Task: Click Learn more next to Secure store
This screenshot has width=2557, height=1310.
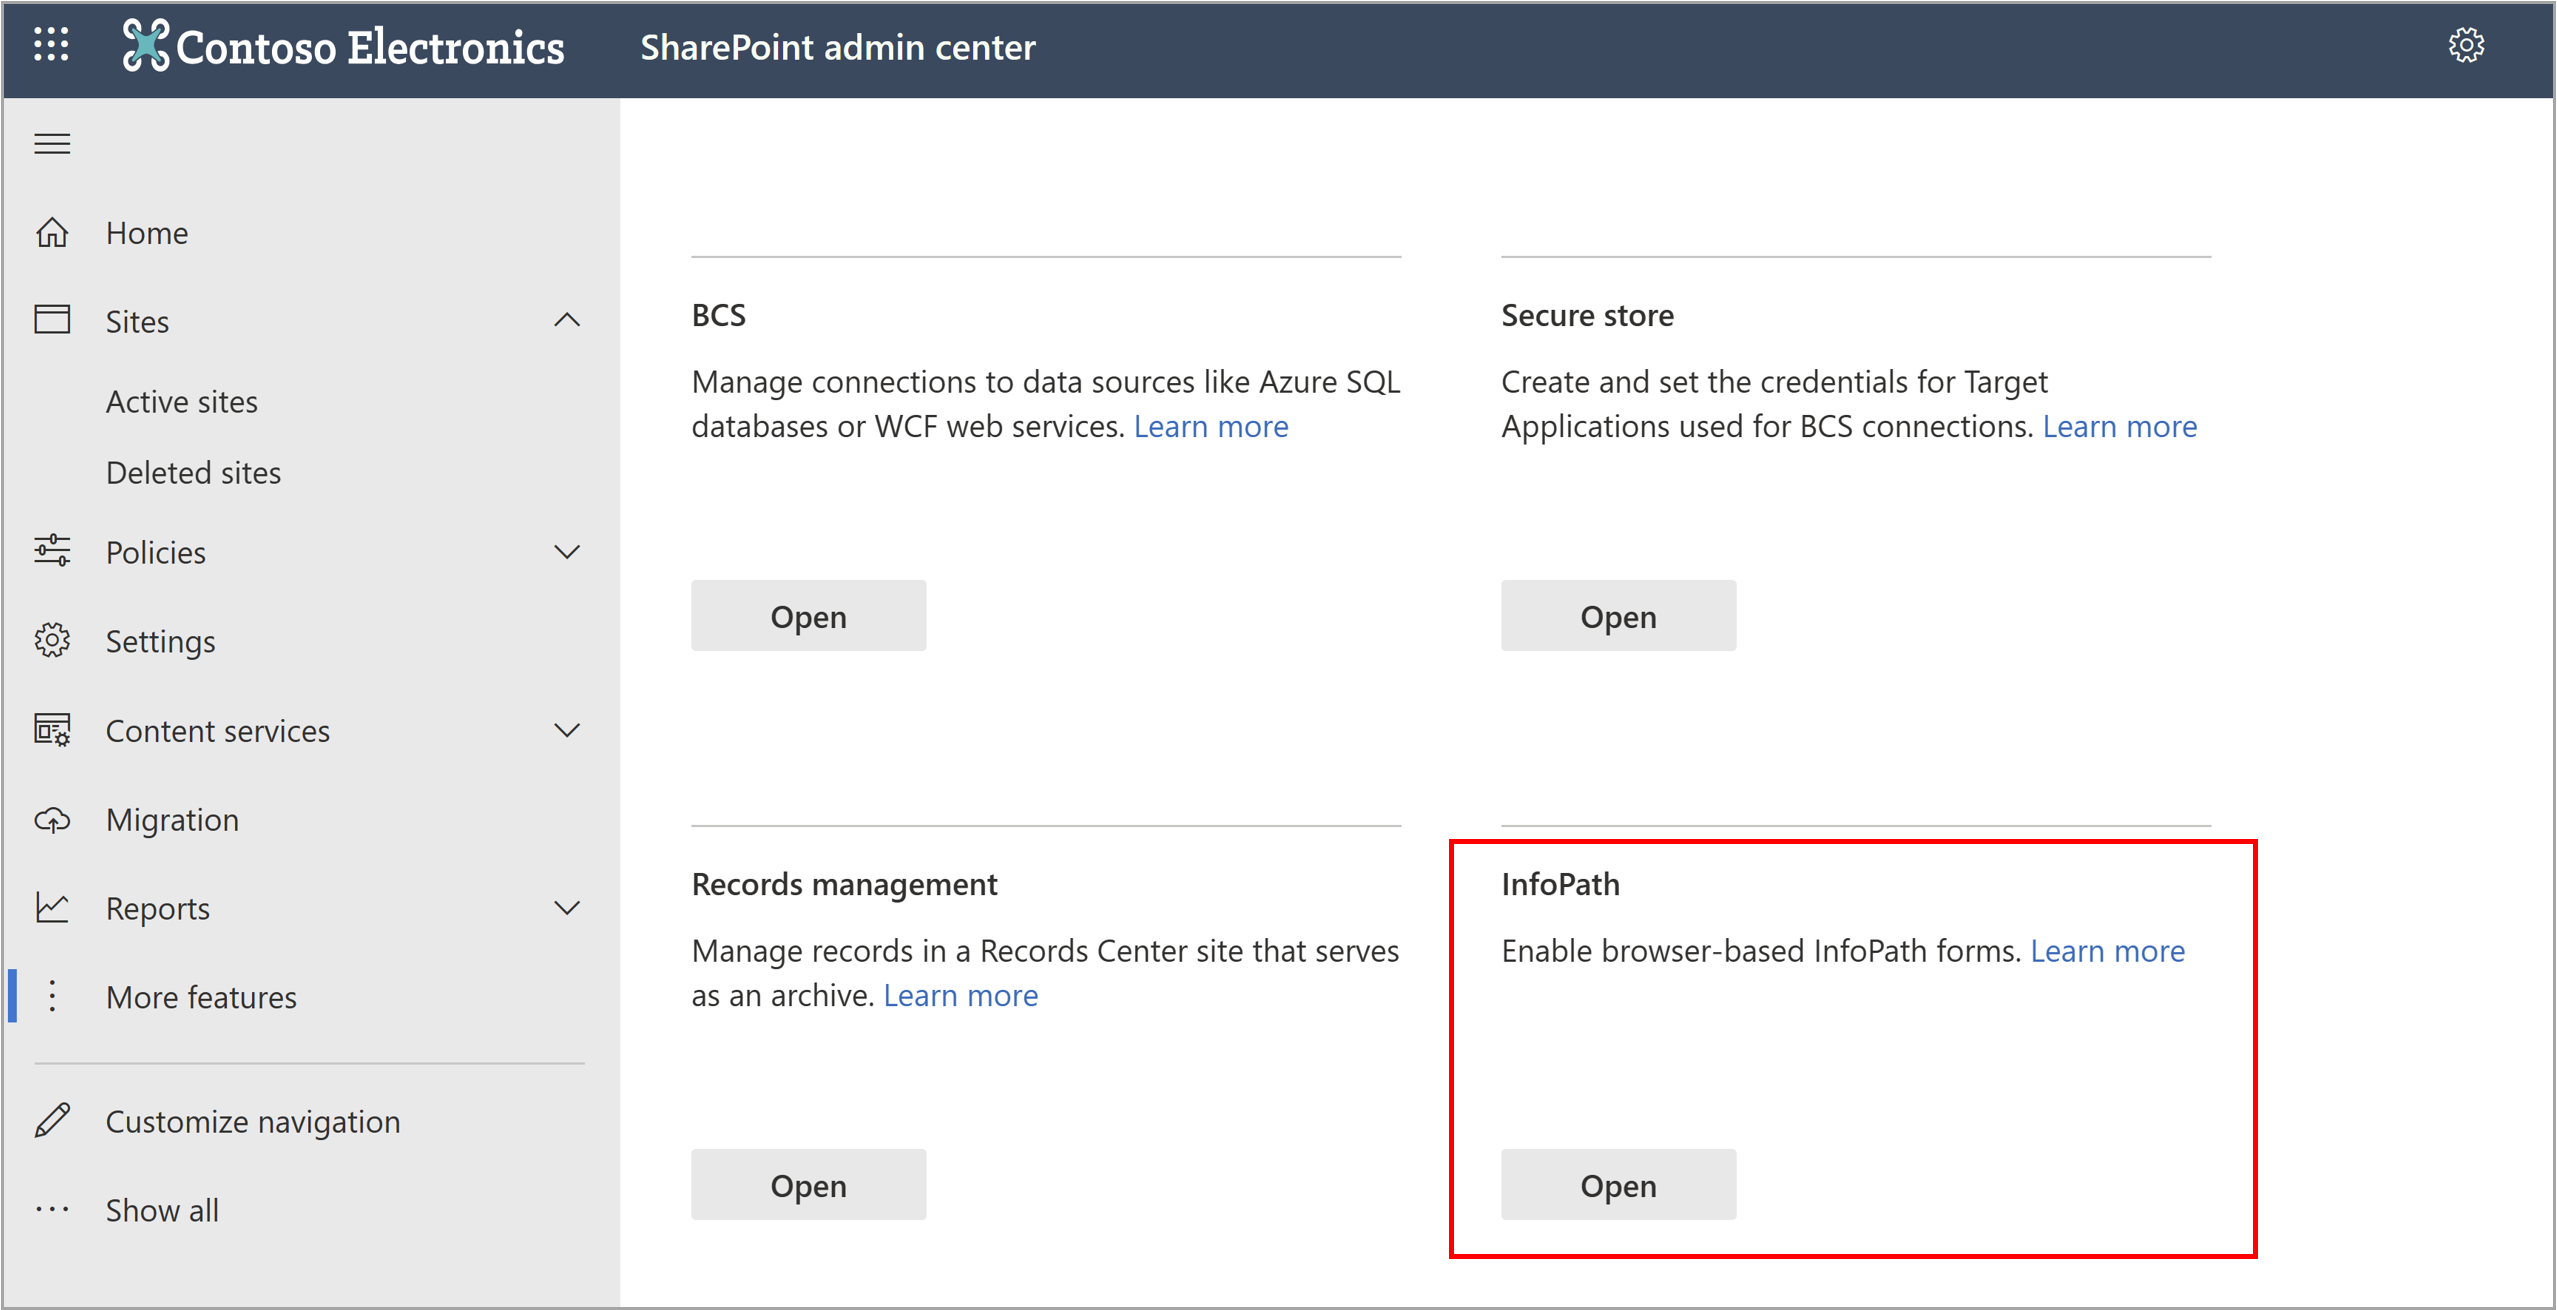Action: (2121, 425)
